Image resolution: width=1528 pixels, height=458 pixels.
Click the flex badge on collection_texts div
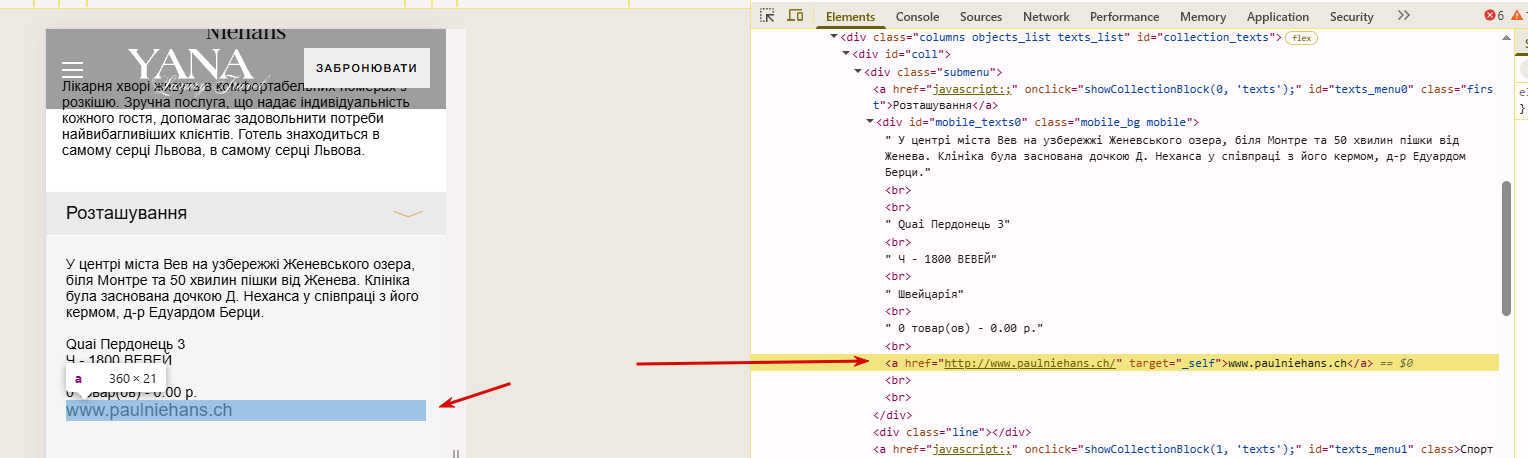tap(1301, 38)
